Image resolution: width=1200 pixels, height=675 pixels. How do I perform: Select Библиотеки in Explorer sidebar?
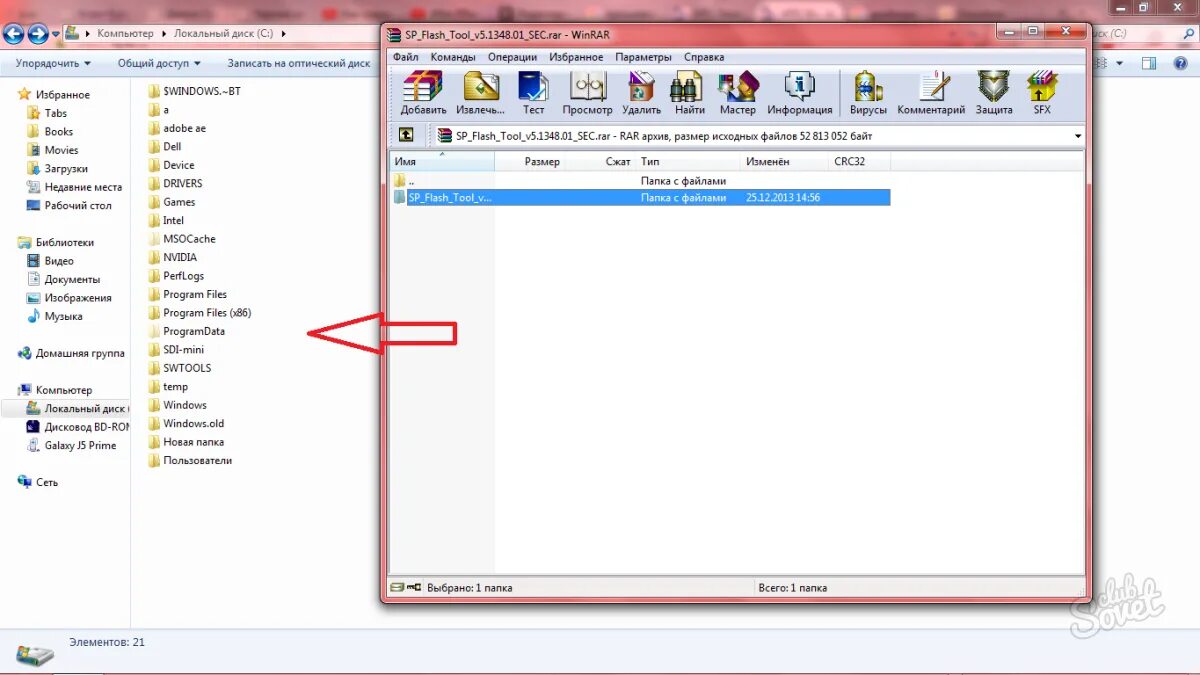coord(56,242)
